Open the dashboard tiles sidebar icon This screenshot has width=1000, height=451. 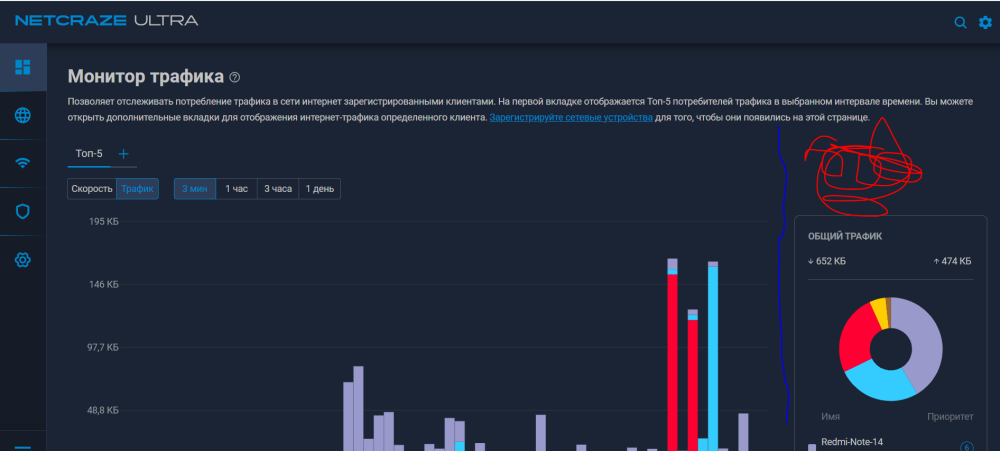pyautogui.click(x=23, y=67)
